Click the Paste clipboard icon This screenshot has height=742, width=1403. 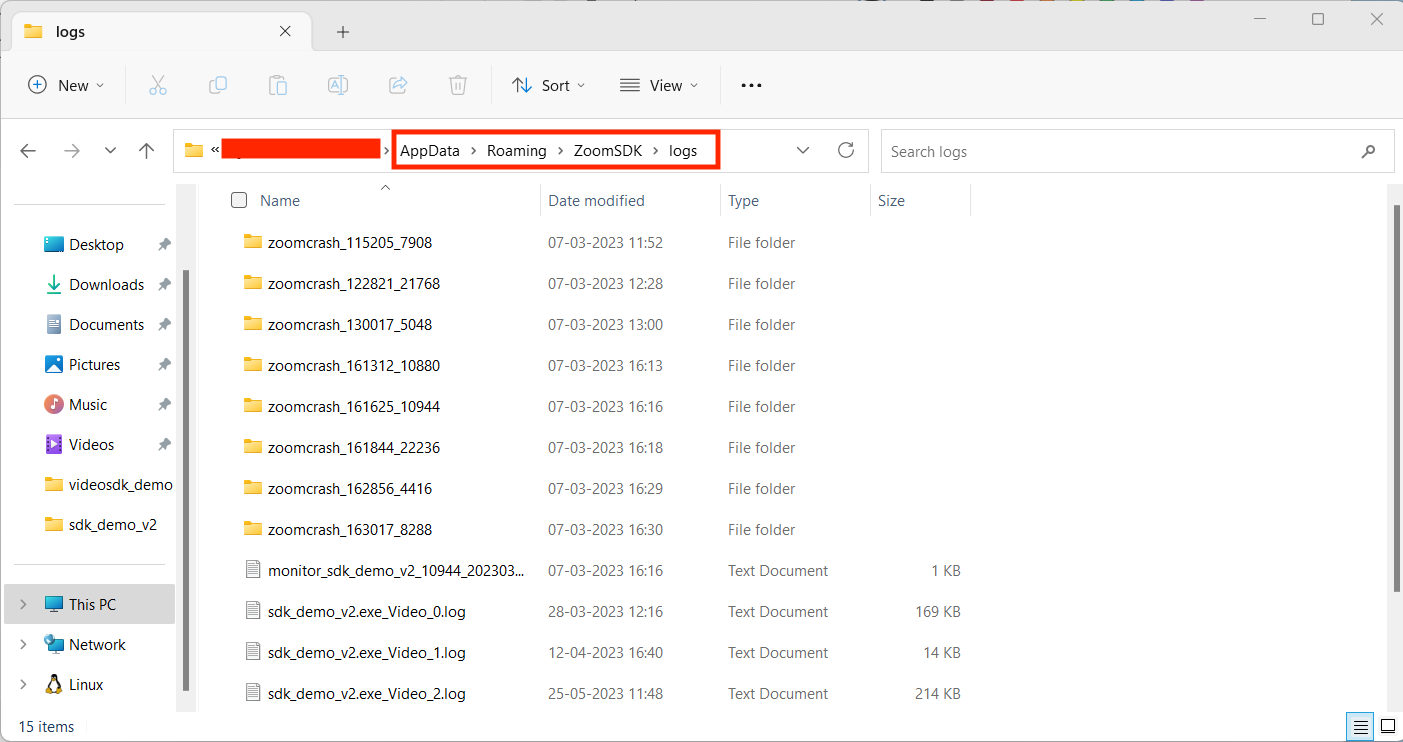[278, 85]
